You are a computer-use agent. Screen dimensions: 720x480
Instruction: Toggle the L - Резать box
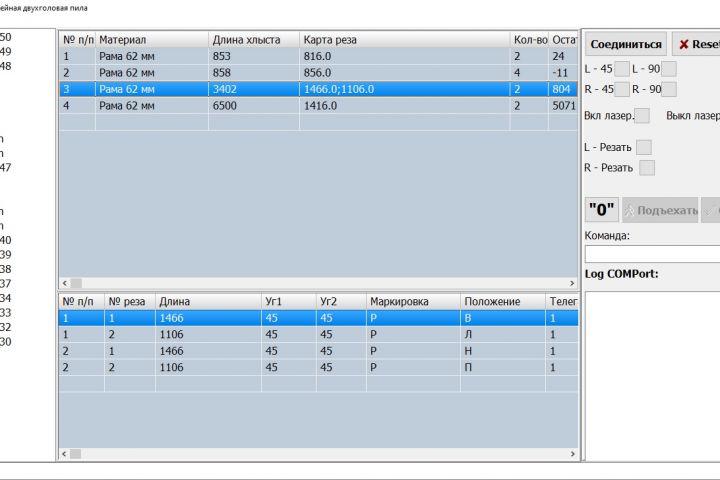pyautogui.click(x=644, y=147)
